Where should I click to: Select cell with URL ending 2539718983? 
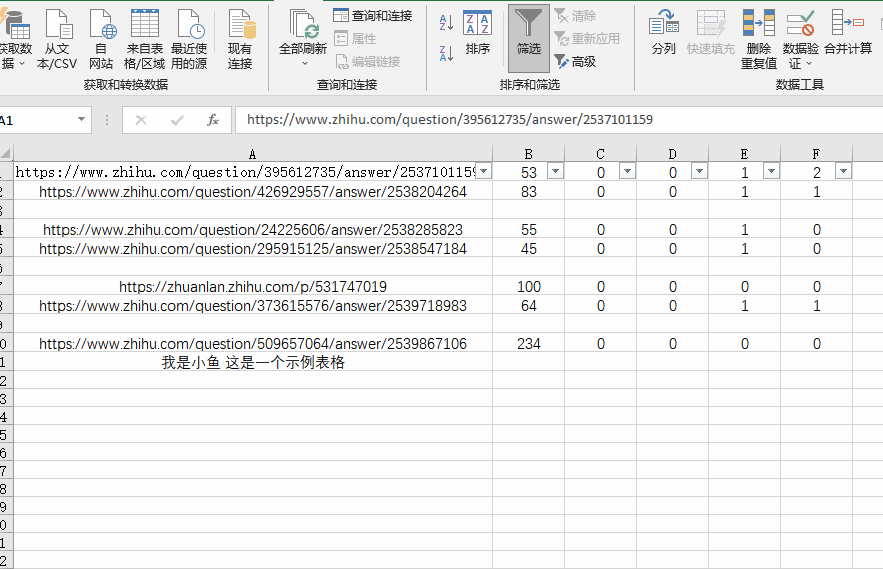[x=253, y=305]
